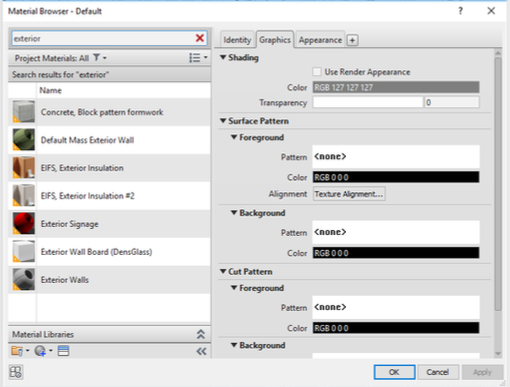Image resolution: width=510 pixels, height=387 pixels.
Task: Pick the Shading color RGB 127 127 127
Action: 396,87
